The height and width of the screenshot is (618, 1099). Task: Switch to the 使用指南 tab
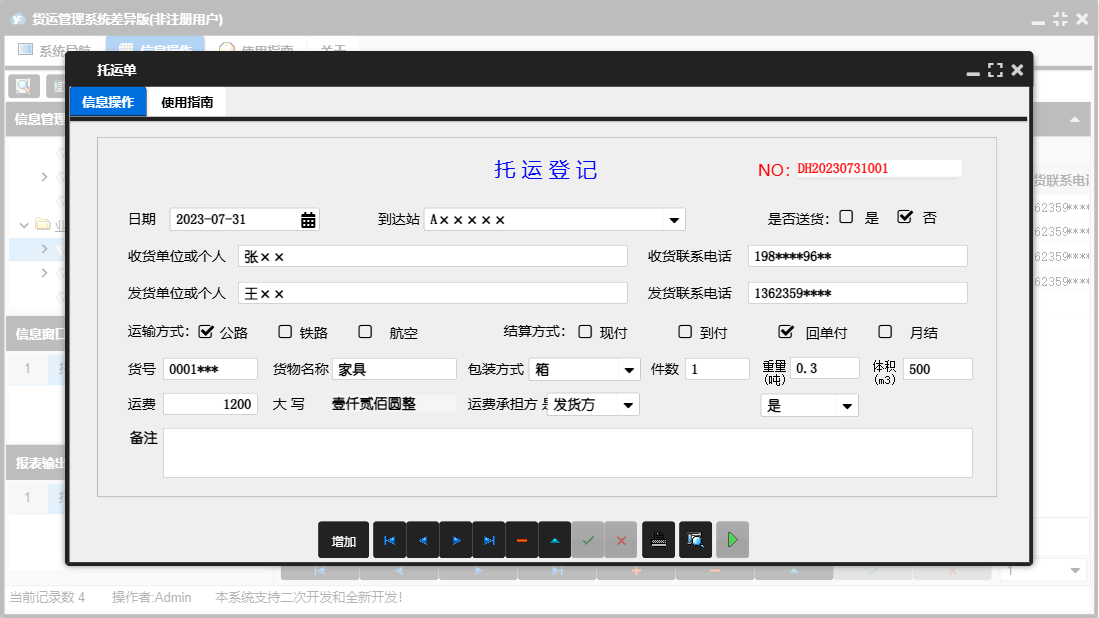pyautogui.click(x=187, y=102)
